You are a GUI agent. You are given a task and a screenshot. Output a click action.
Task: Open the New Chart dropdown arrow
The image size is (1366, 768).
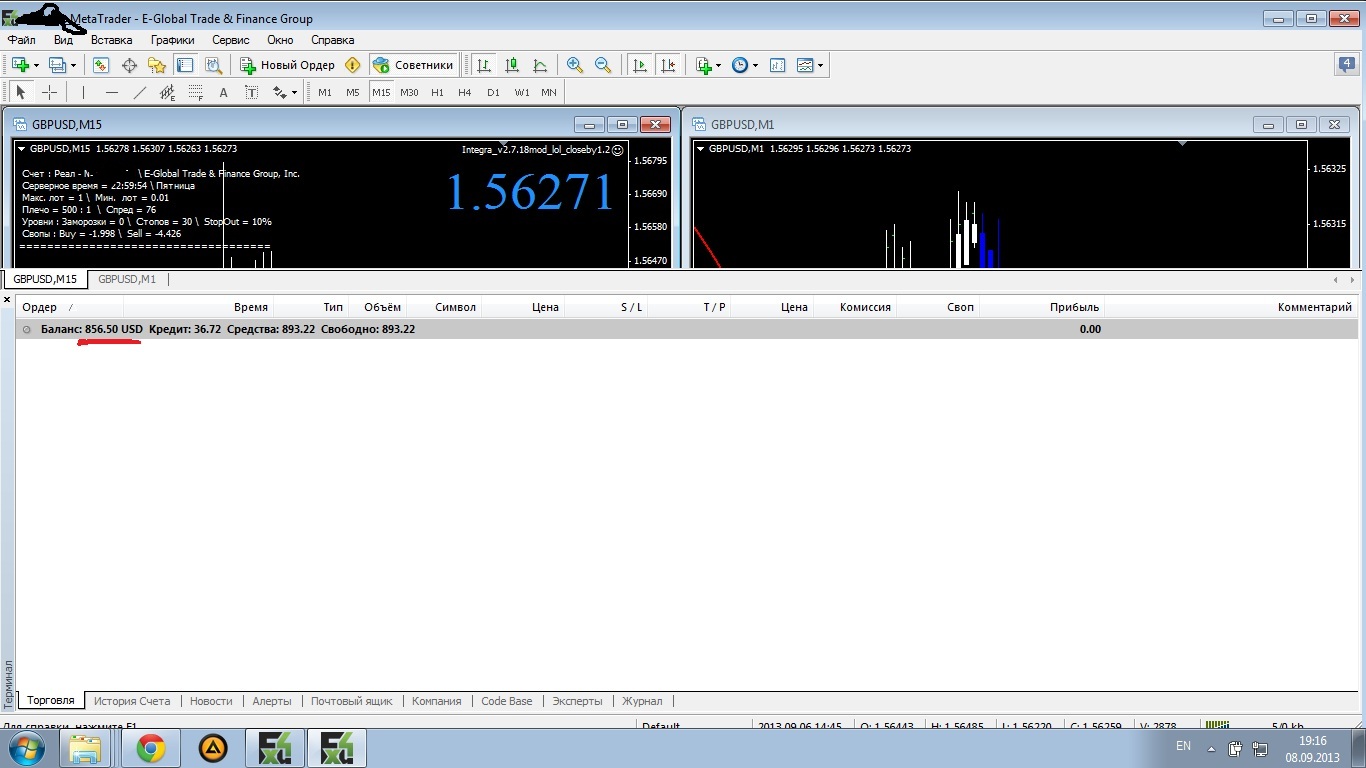pos(36,65)
